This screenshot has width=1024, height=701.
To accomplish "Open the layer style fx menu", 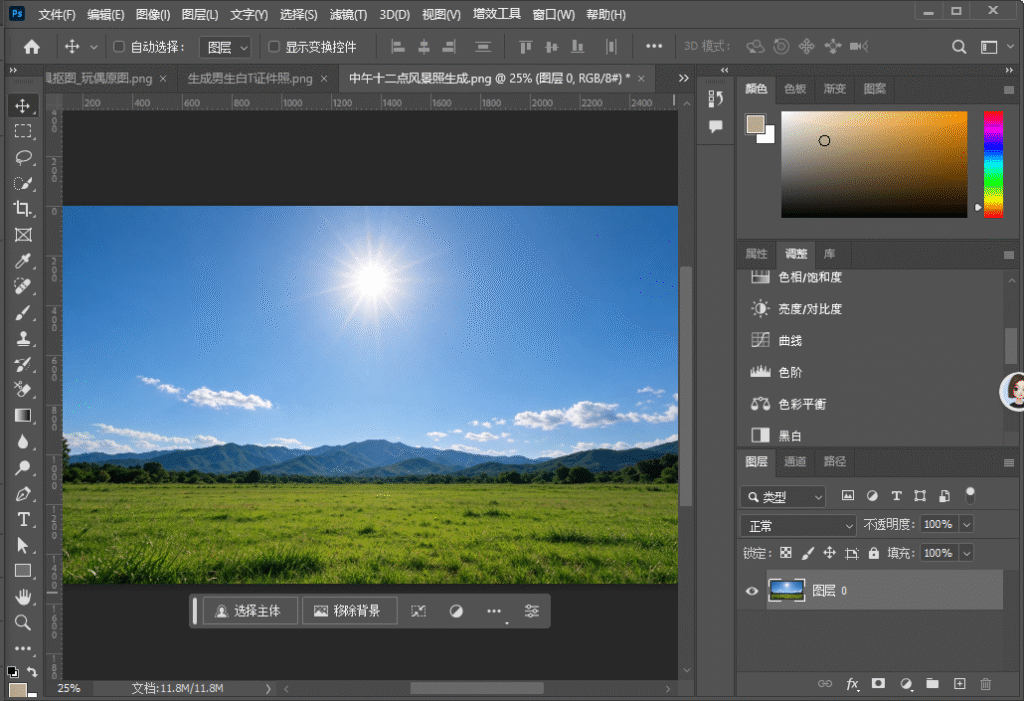I will [x=852, y=683].
